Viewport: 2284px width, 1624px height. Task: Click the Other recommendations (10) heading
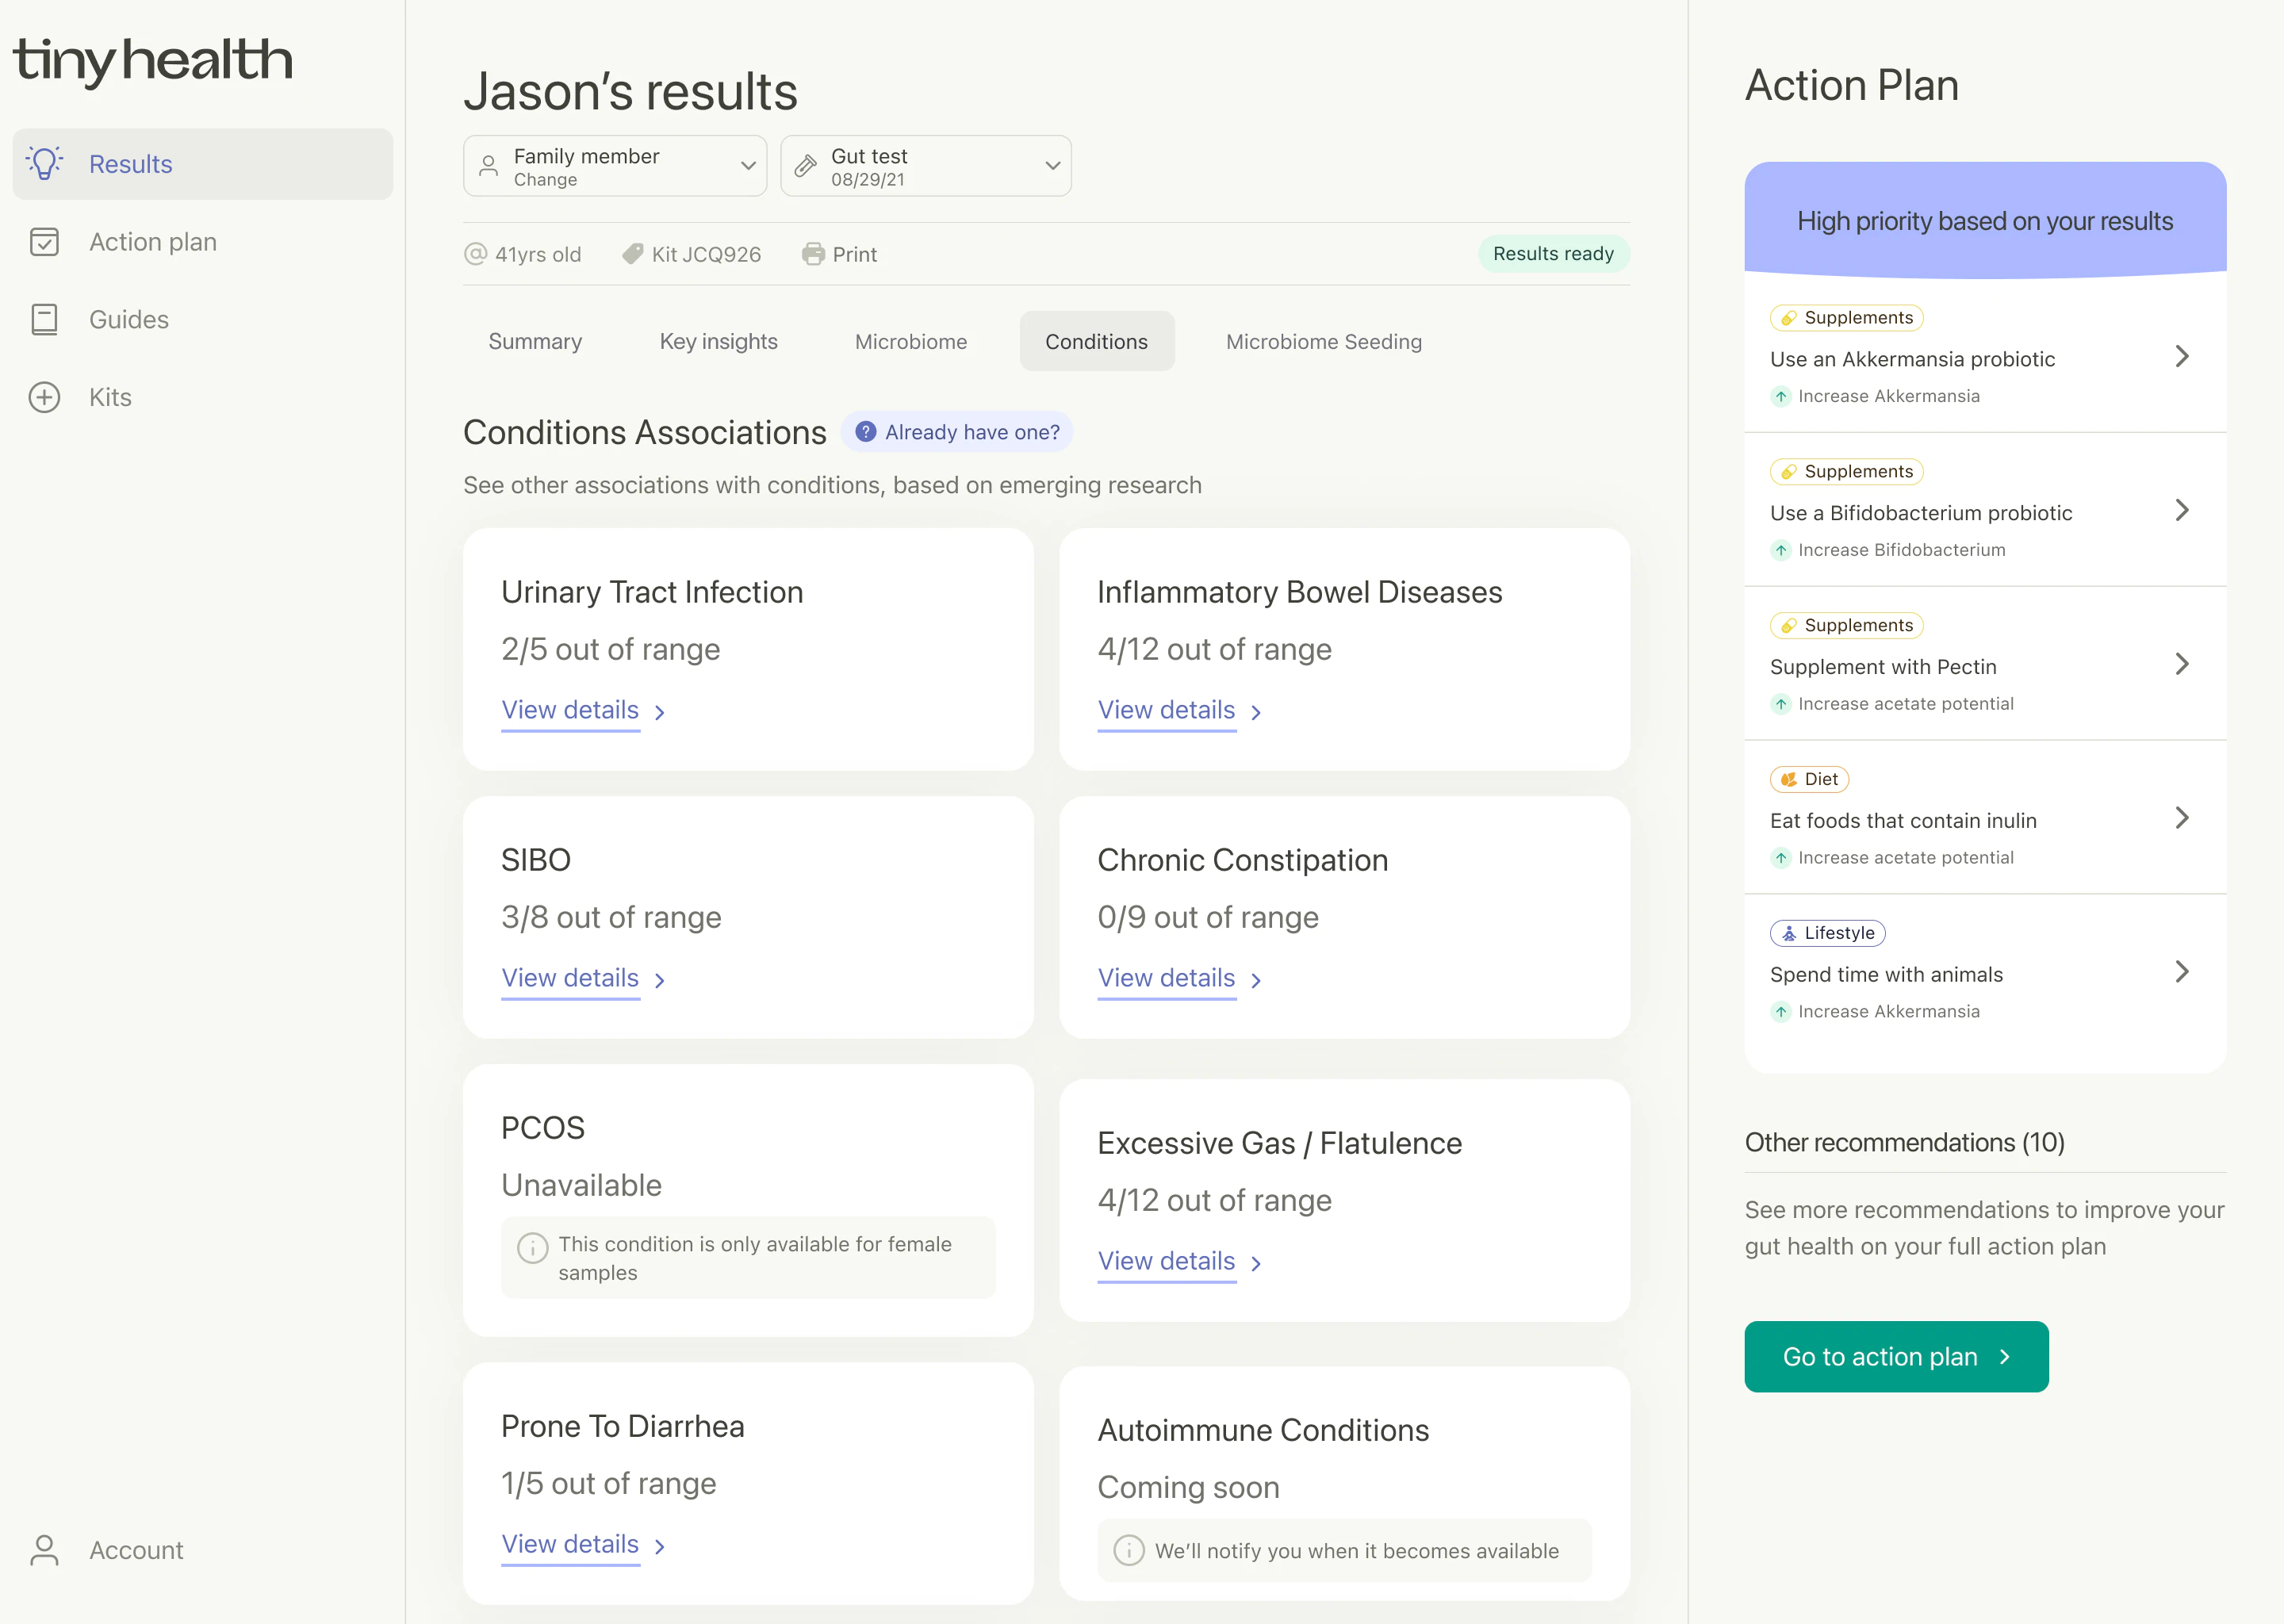tap(1905, 1143)
